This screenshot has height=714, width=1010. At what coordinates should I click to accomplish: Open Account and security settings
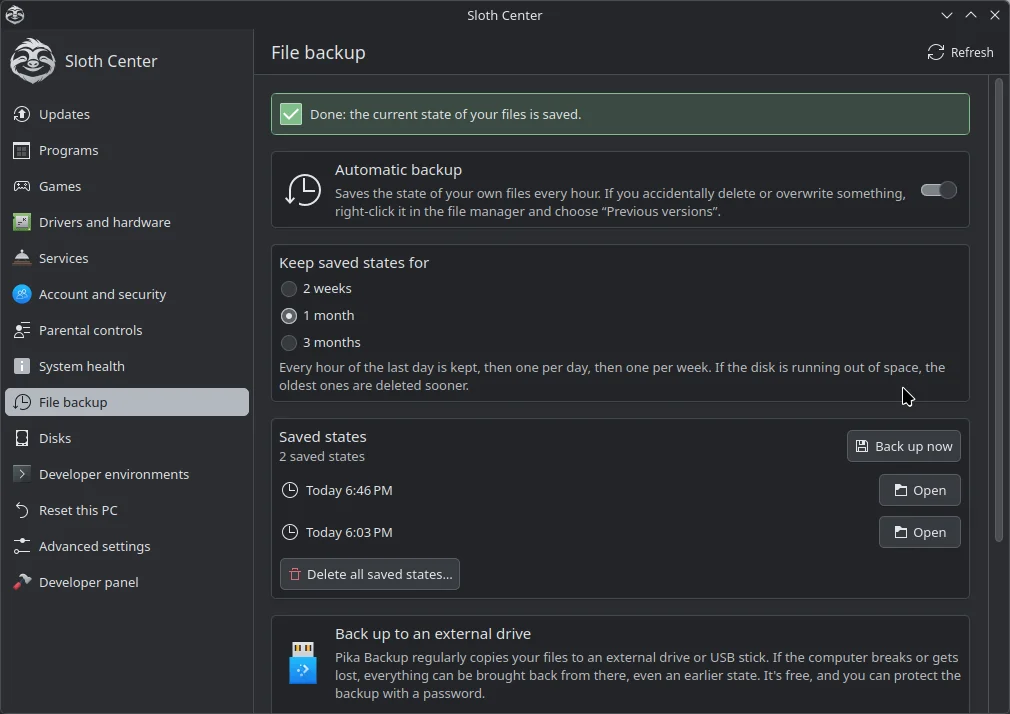click(127, 294)
